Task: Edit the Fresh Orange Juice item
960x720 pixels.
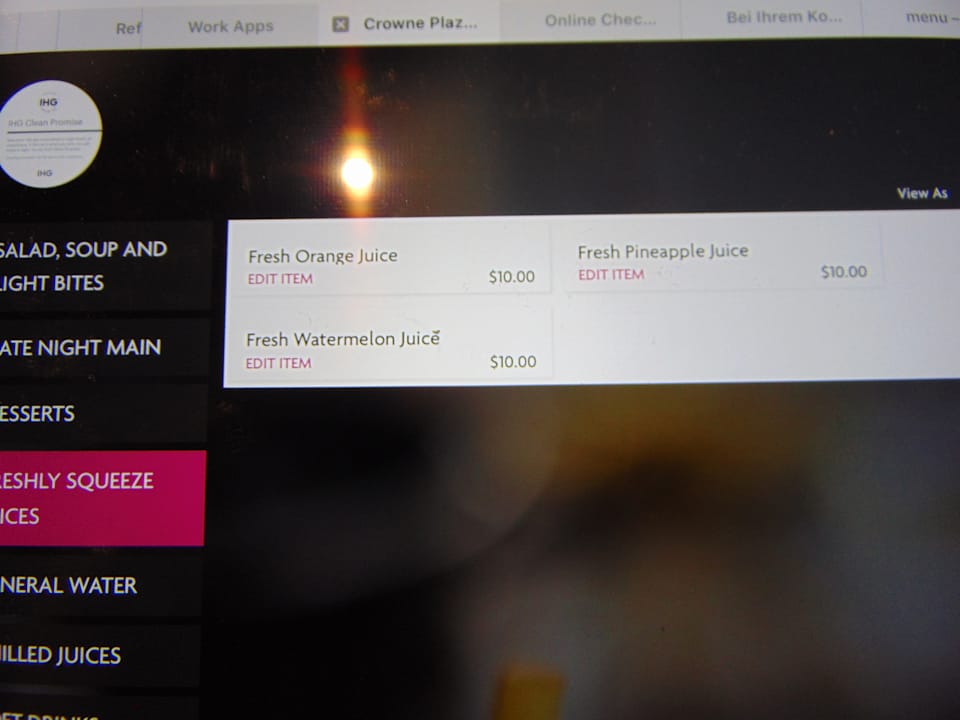Action: [x=280, y=279]
